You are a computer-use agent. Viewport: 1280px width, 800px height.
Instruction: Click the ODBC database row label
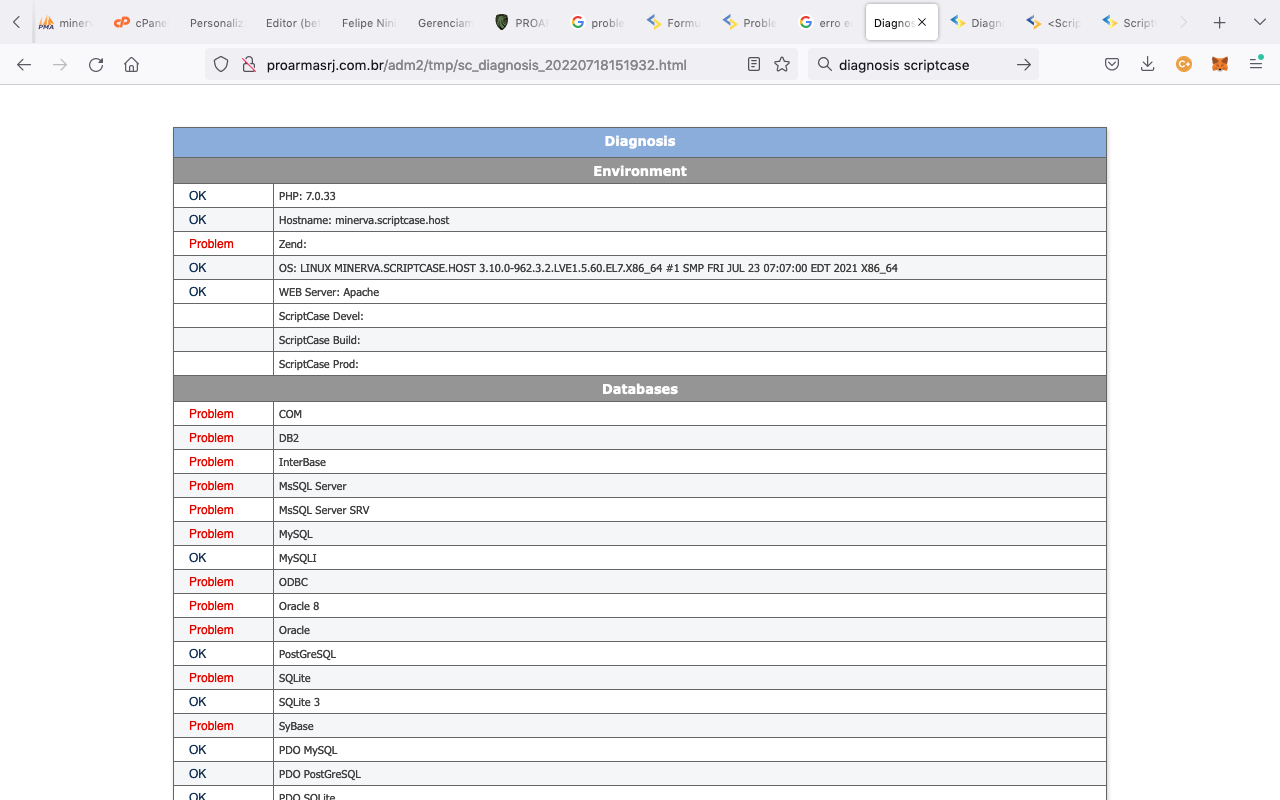tap(293, 582)
